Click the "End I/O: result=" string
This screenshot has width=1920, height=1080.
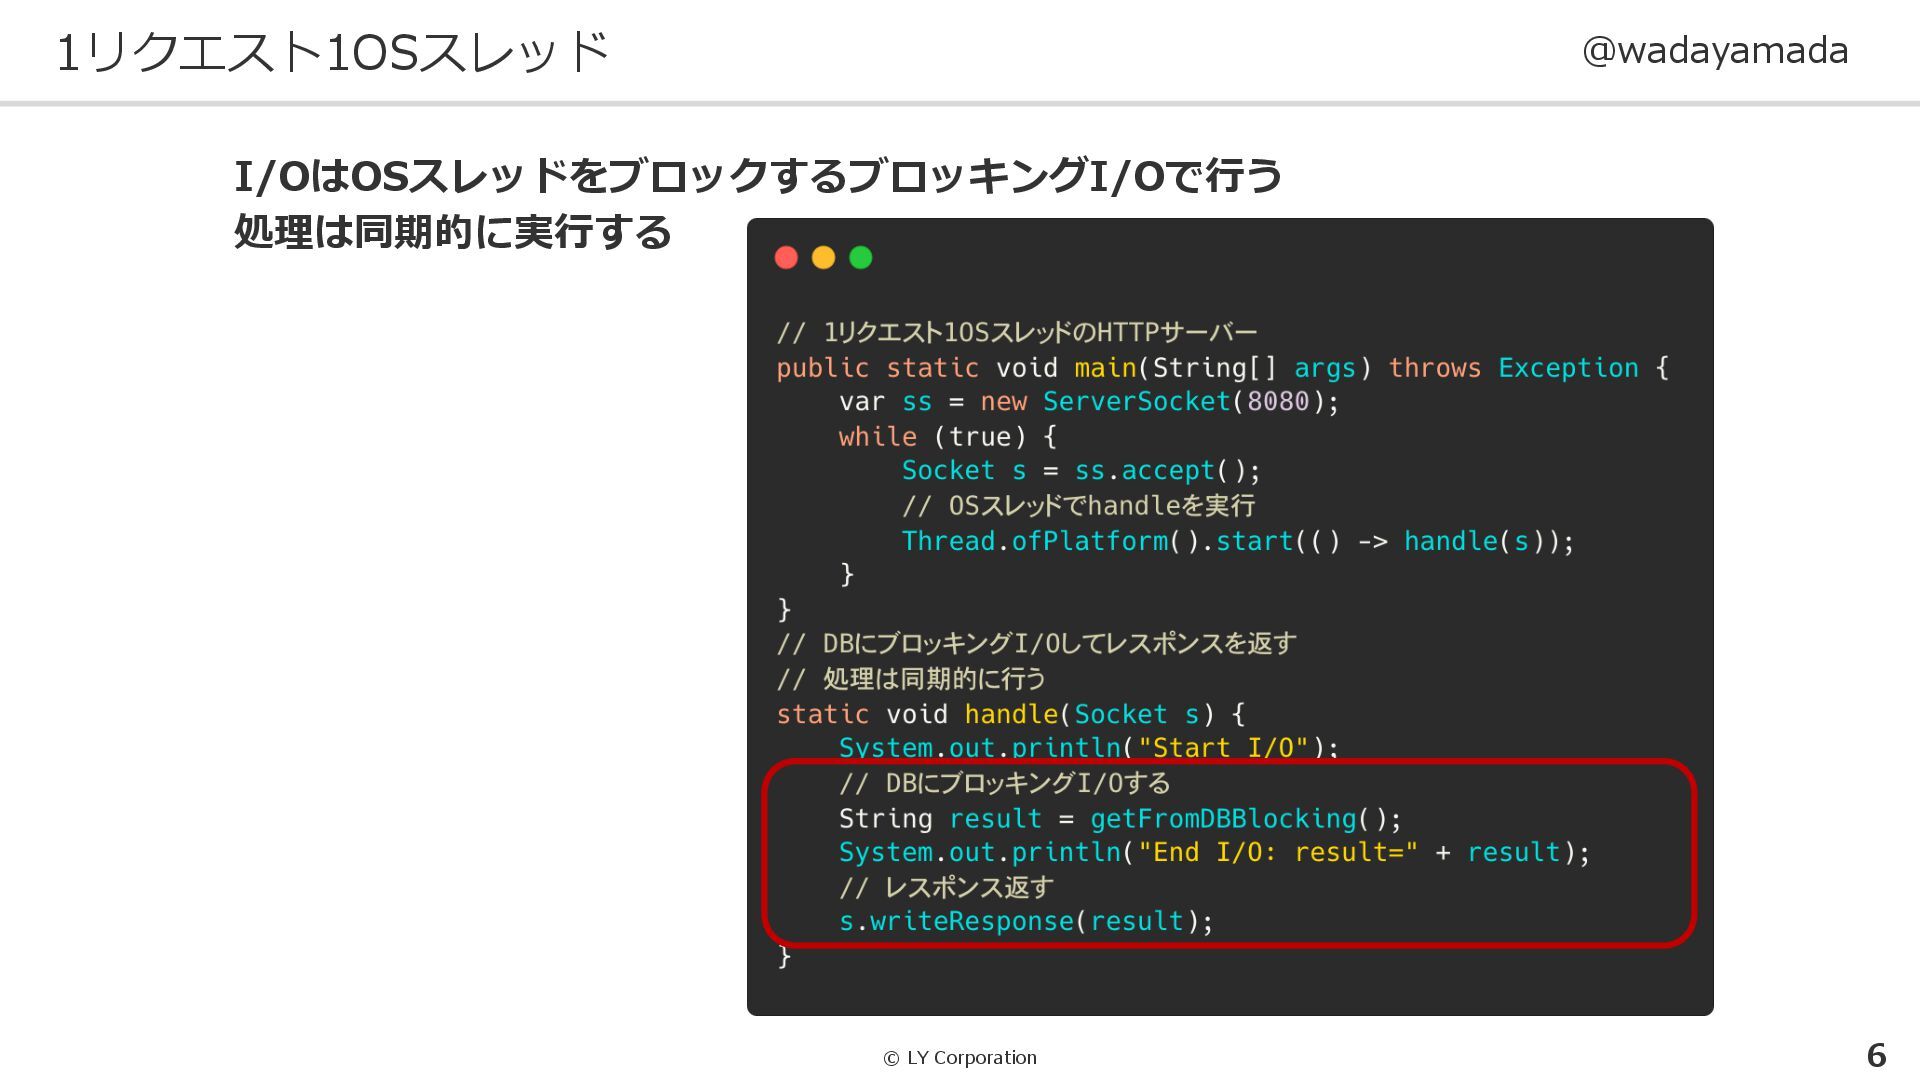tap(1277, 853)
